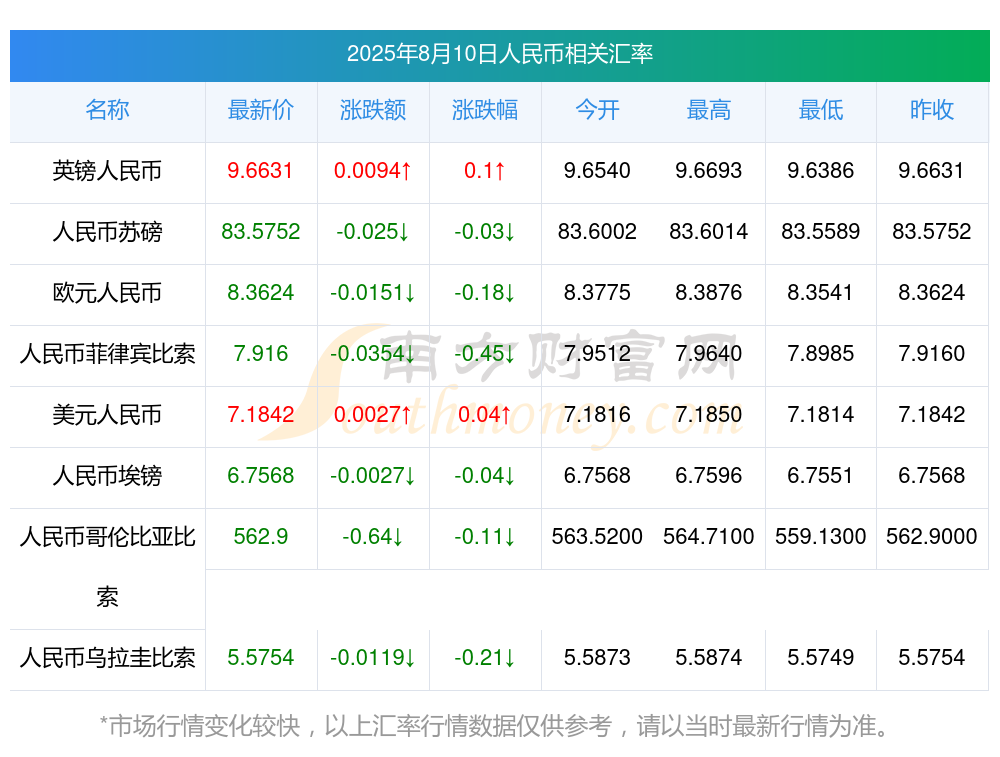The image size is (1000, 757).
Task: Click the opening value 9.6540
Action: point(597,171)
